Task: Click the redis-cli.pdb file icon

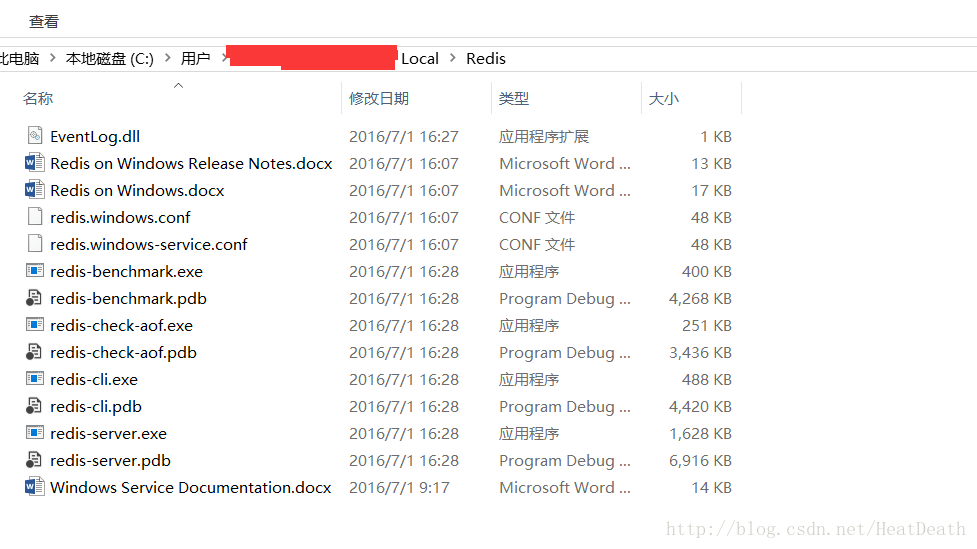Action: 34,406
